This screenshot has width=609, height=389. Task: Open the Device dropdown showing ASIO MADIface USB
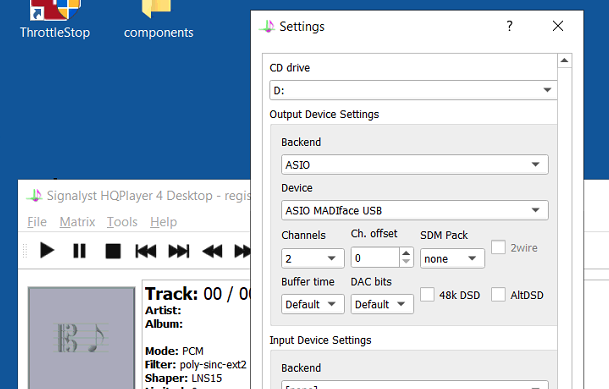click(x=415, y=210)
